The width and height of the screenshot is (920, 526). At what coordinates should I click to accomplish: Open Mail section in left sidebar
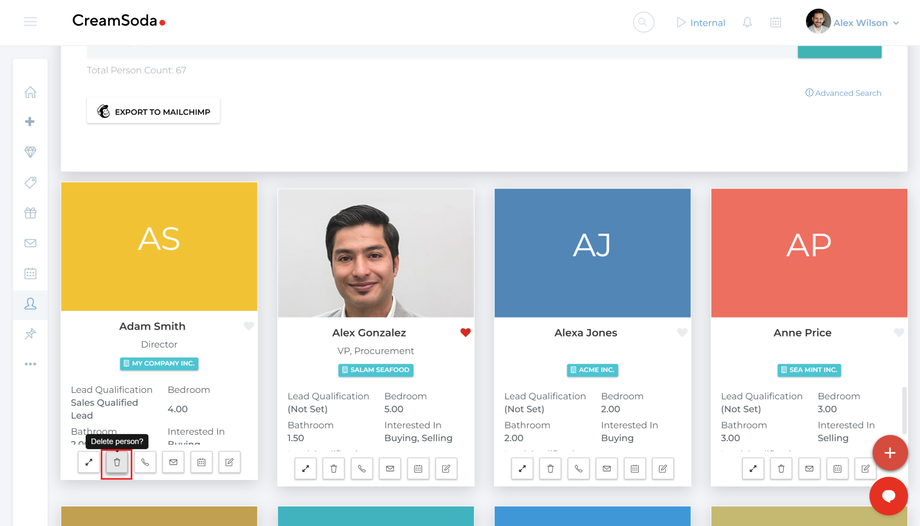click(30, 243)
